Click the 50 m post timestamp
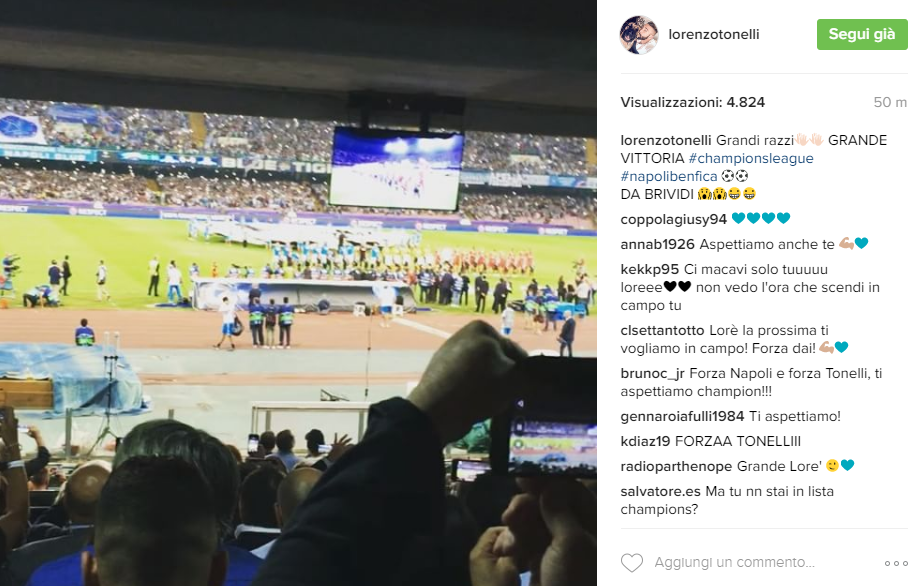 tap(890, 103)
